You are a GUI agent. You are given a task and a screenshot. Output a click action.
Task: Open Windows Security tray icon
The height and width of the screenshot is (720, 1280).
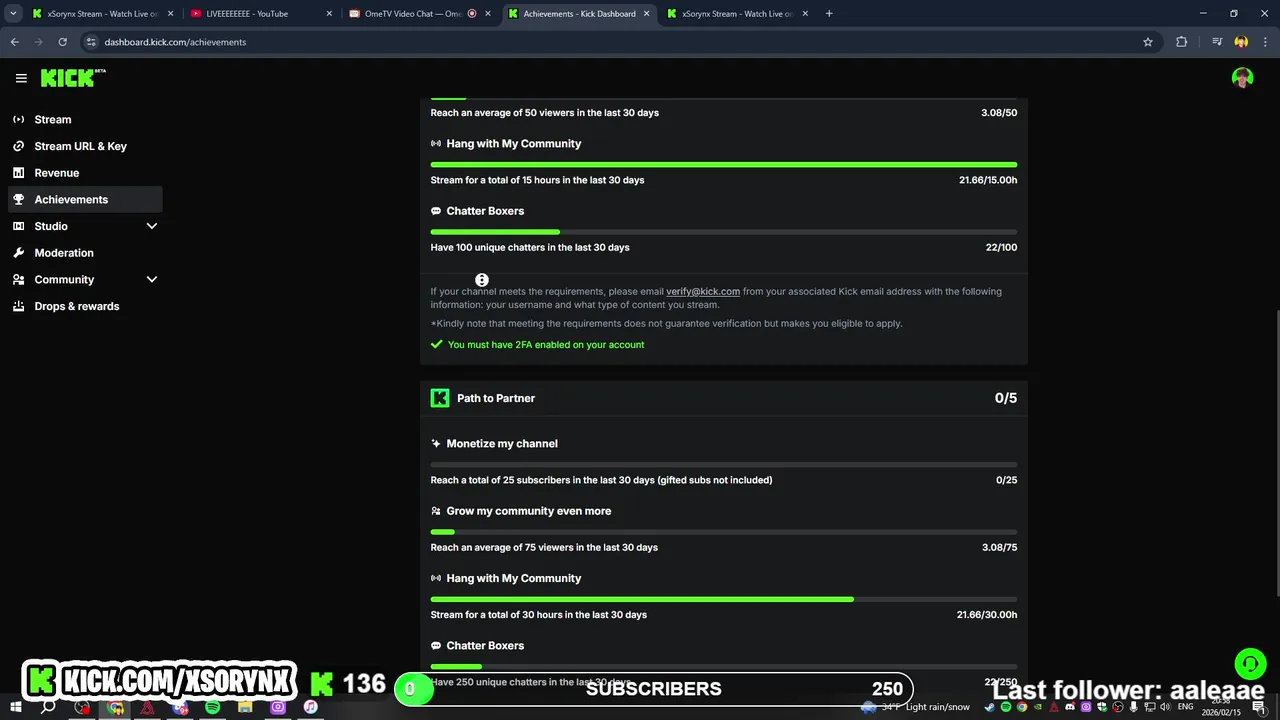click(x=1102, y=707)
